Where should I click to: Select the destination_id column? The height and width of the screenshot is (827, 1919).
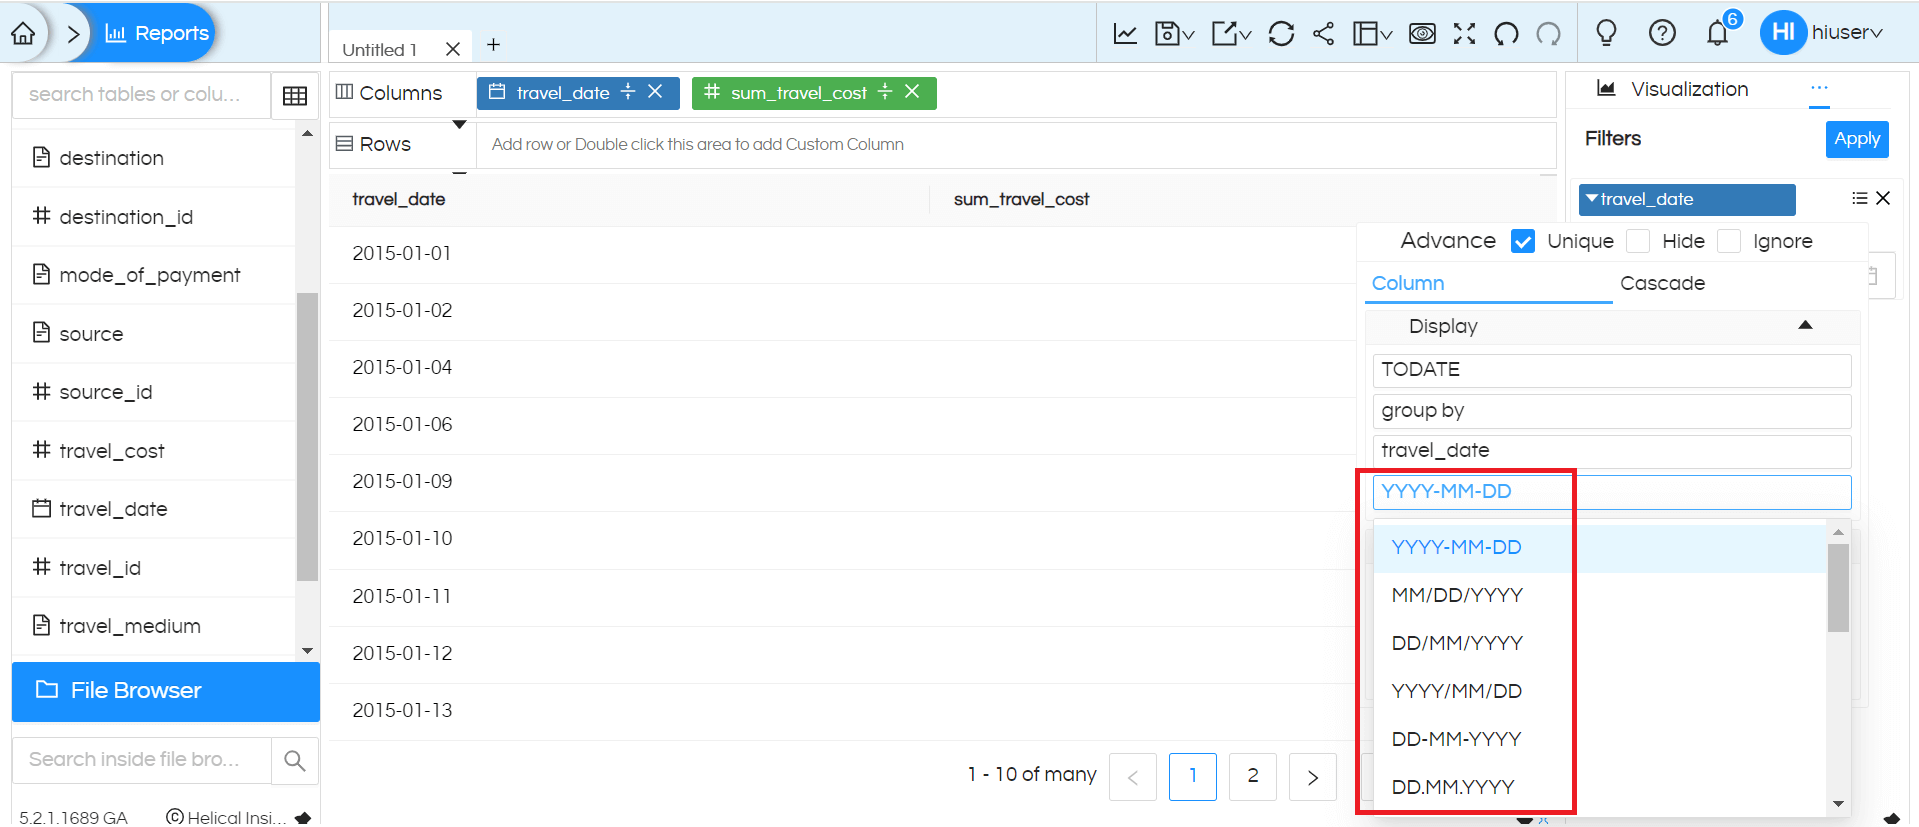tap(125, 217)
